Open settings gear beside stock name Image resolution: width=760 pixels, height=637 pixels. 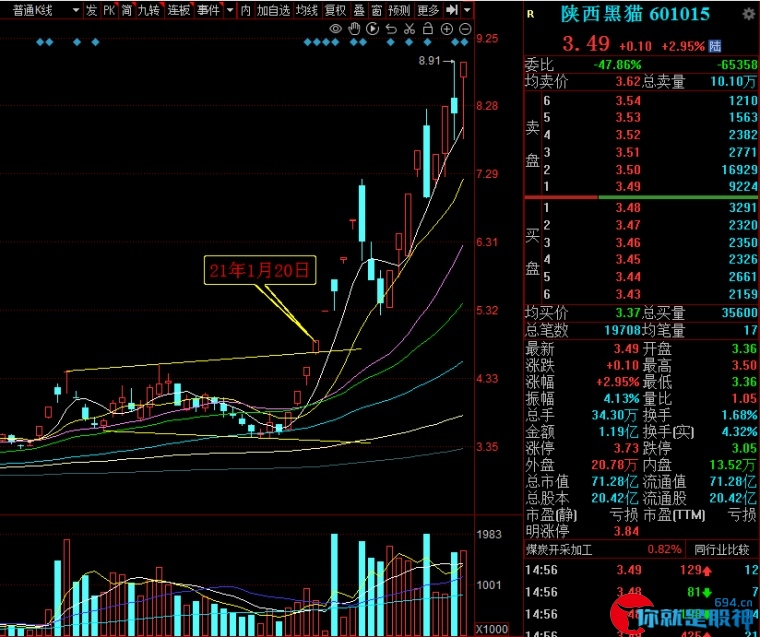click(749, 14)
